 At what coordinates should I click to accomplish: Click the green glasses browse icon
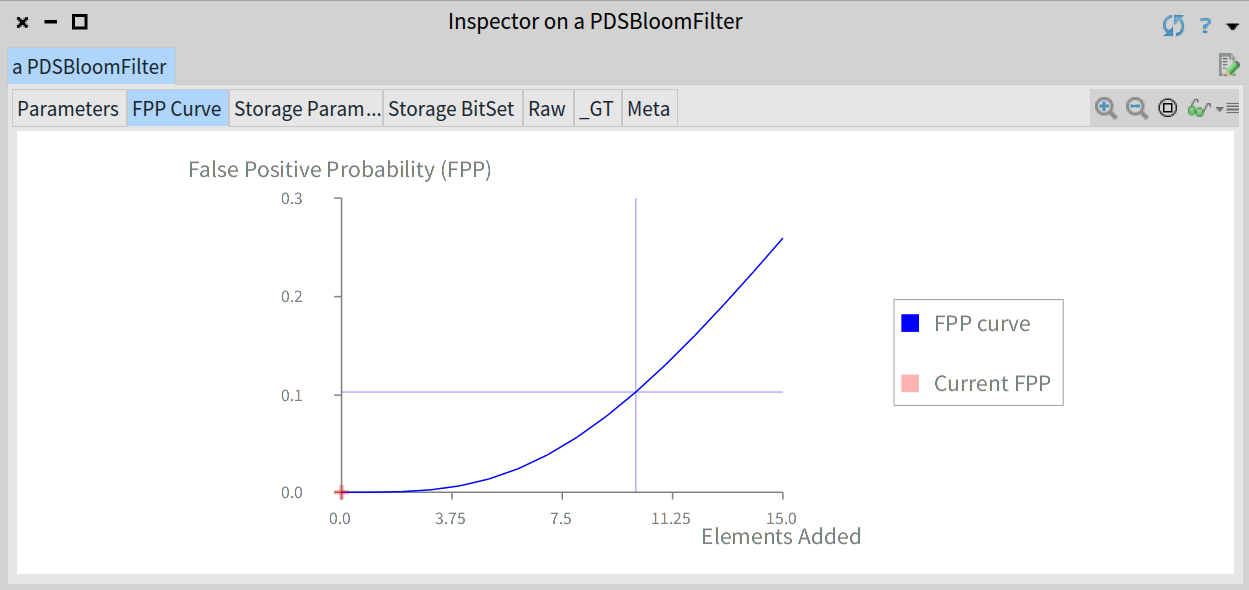click(x=1199, y=108)
